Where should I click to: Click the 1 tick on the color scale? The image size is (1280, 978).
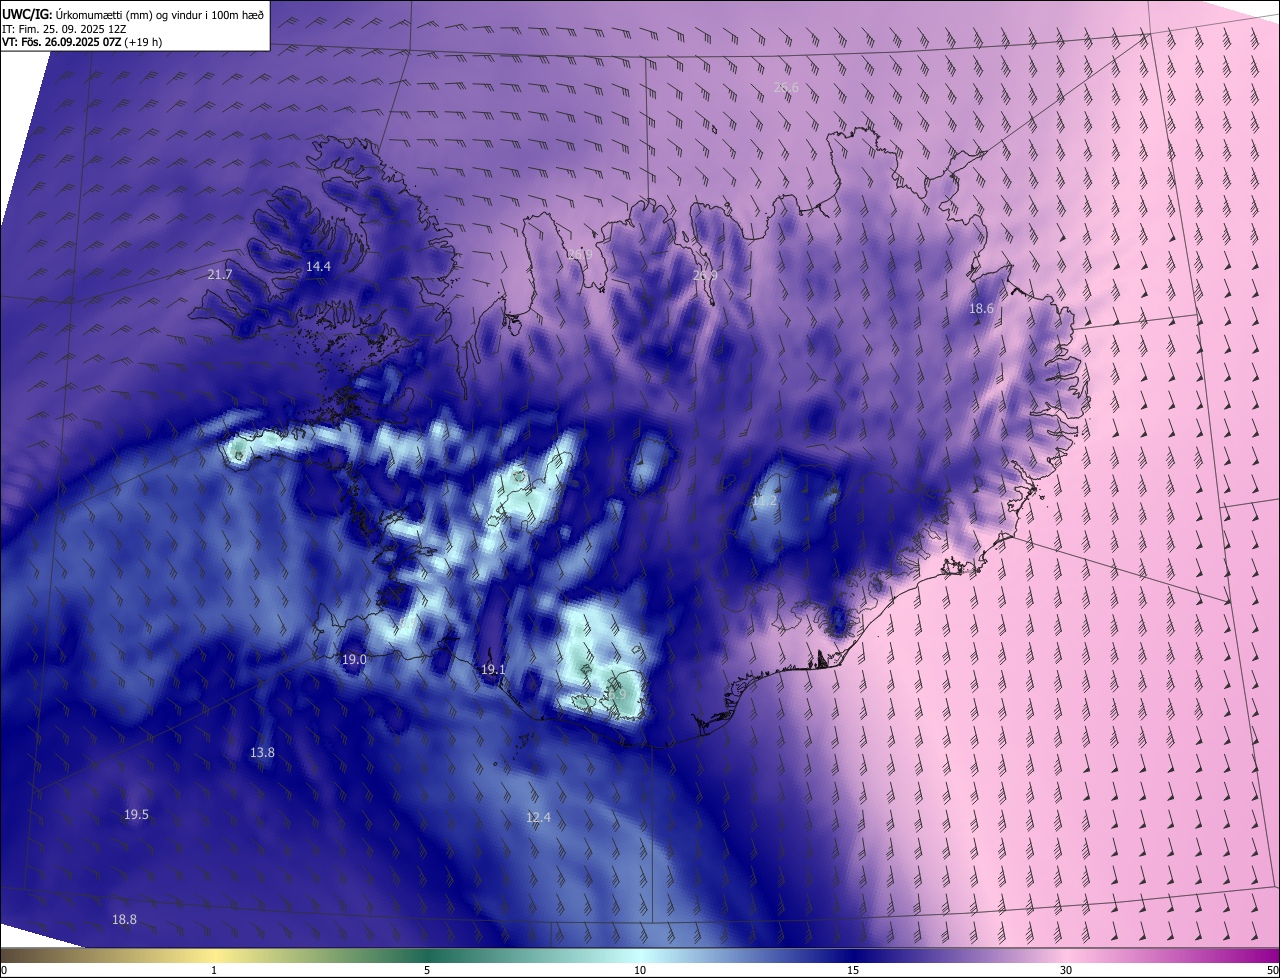click(214, 970)
